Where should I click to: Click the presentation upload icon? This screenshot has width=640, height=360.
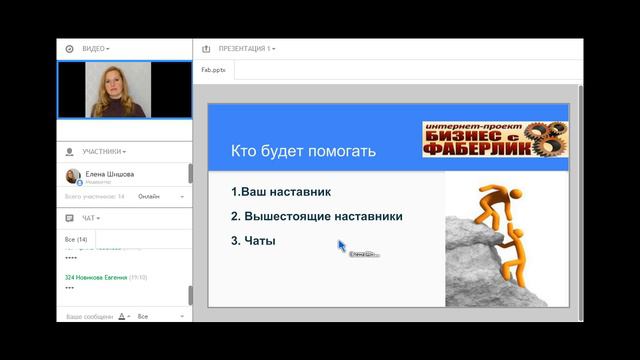point(206,49)
